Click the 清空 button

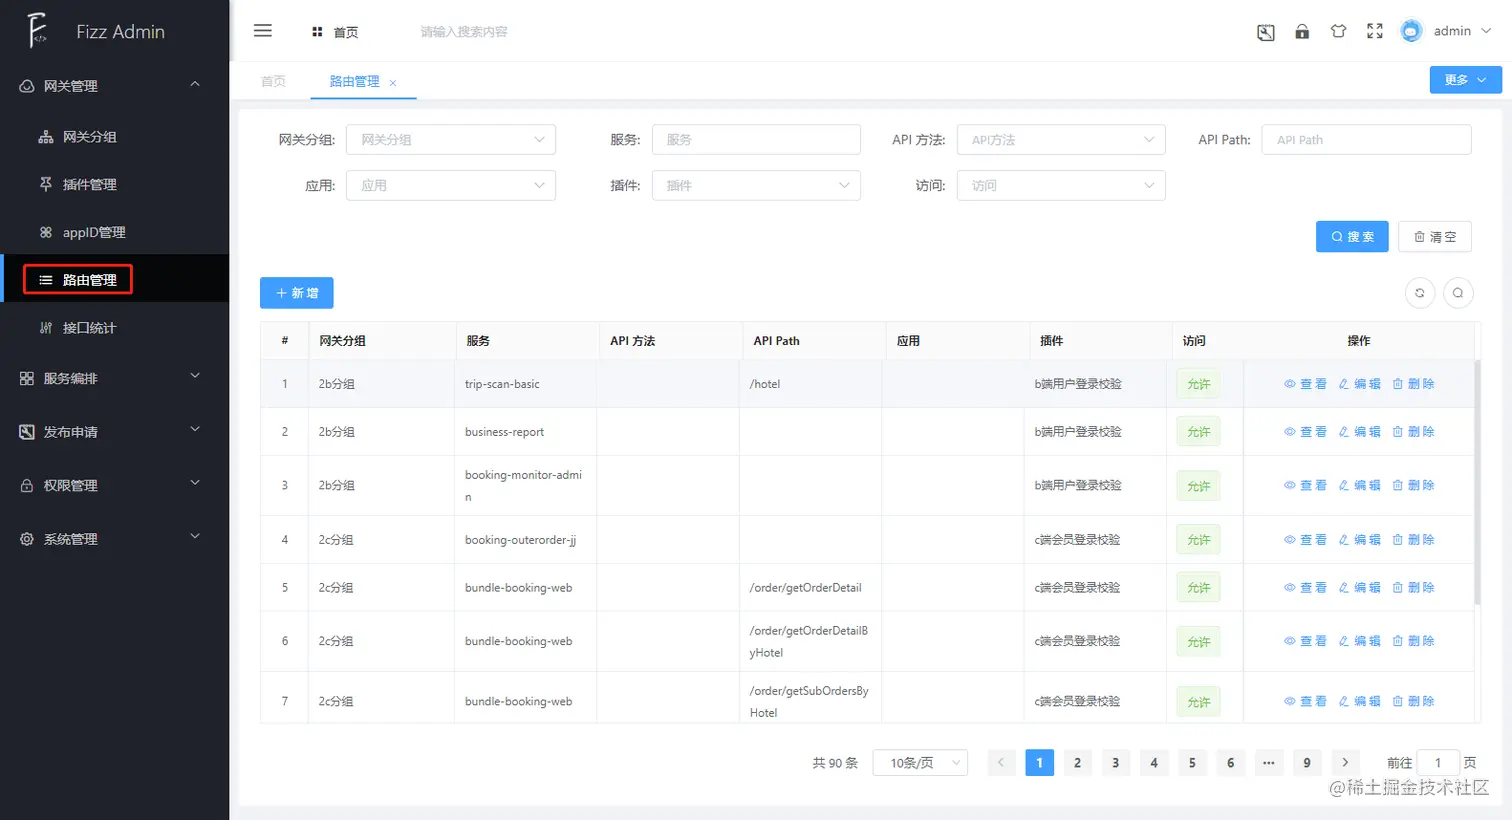[x=1435, y=237]
